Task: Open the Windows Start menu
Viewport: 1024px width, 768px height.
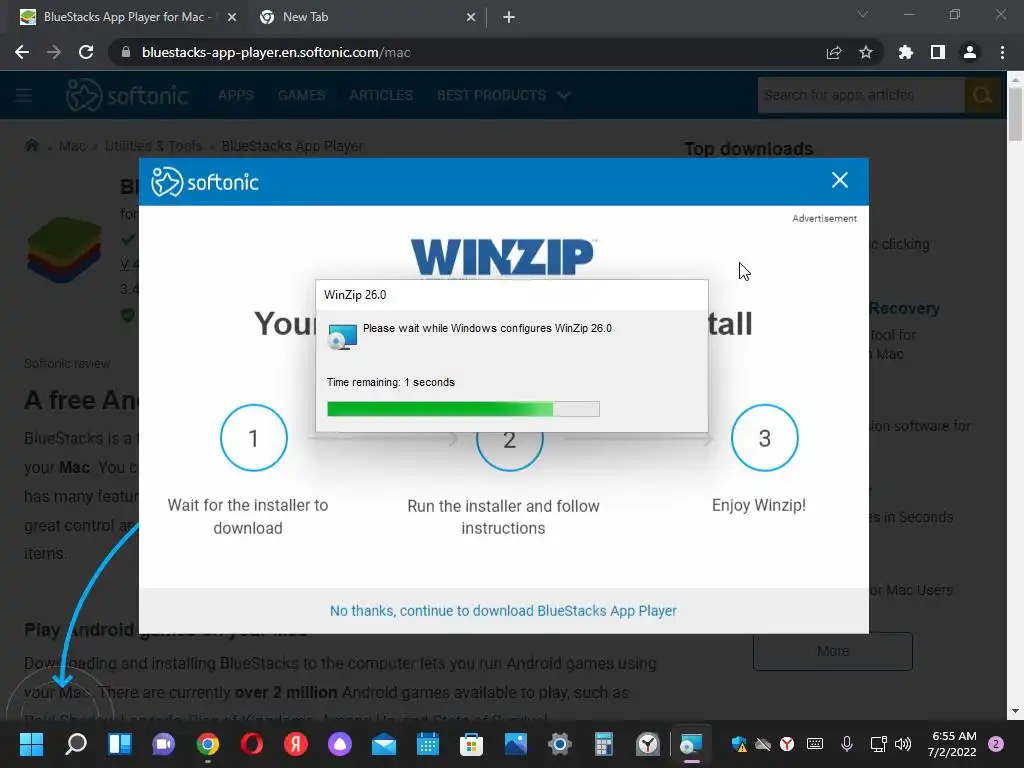Action: point(31,743)
